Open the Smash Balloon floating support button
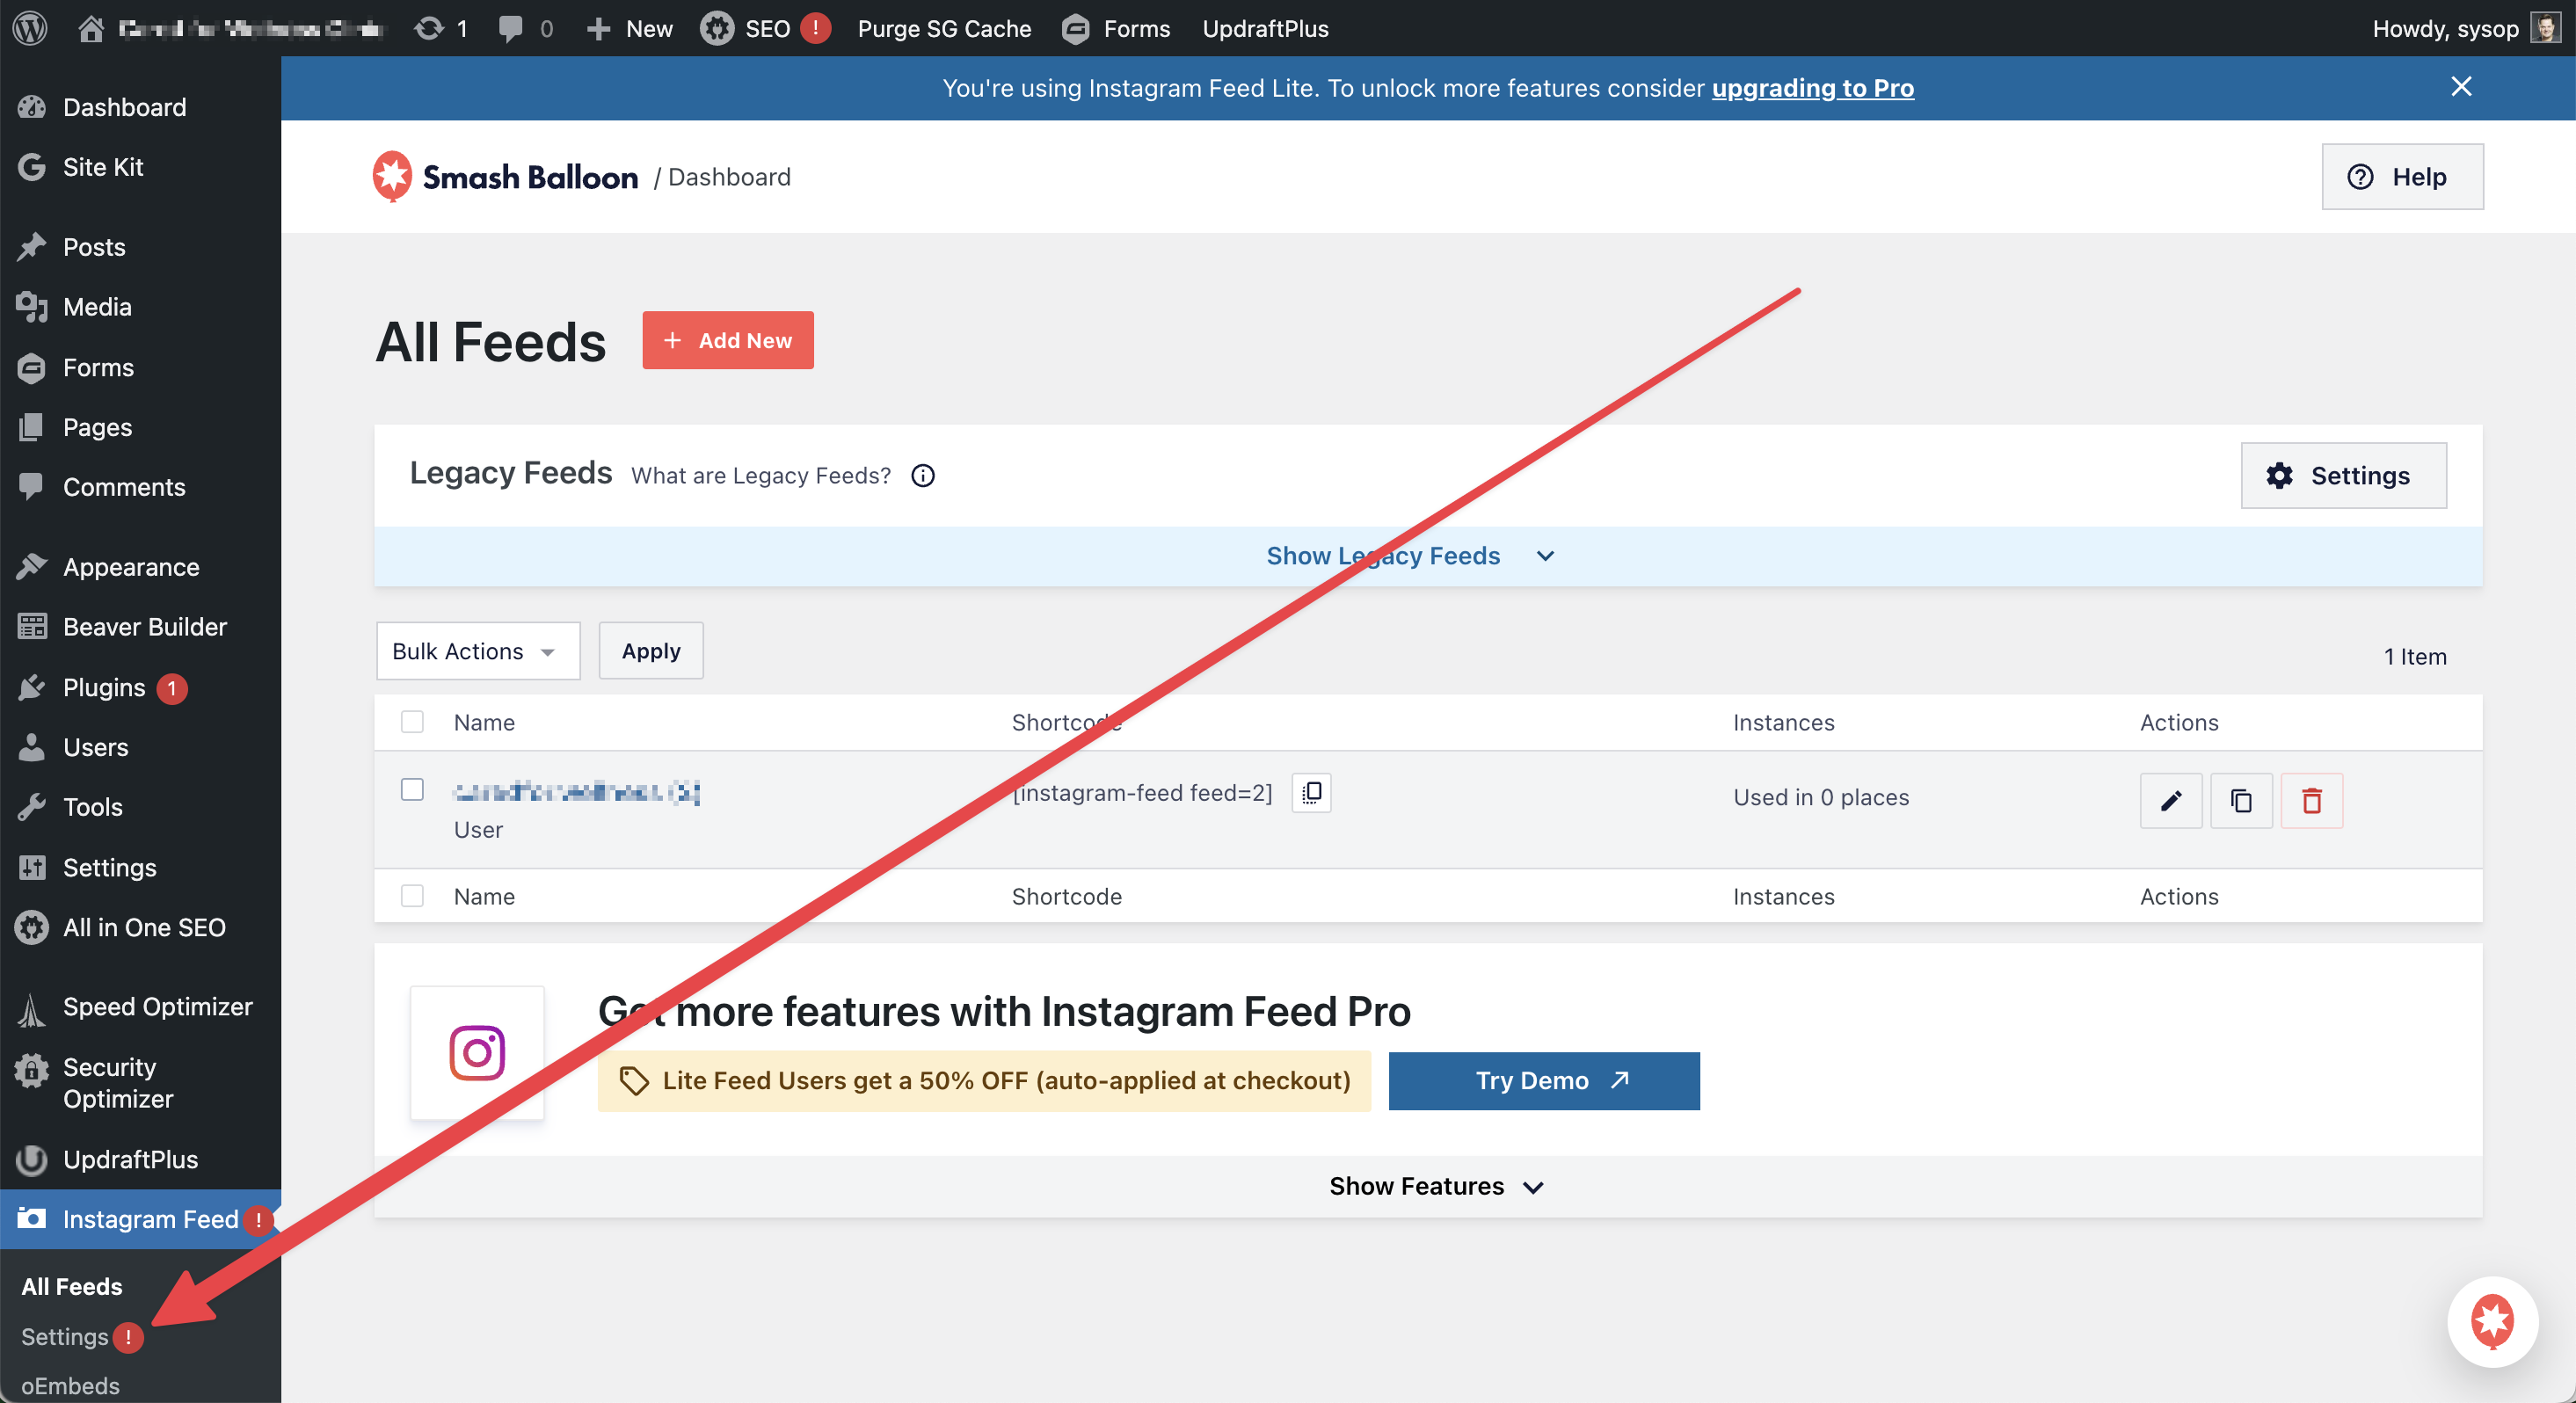This screenshot has height=1403, width=2576. (x=2492, y=1321)
